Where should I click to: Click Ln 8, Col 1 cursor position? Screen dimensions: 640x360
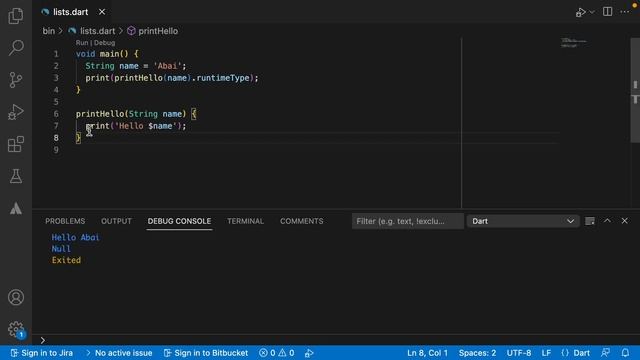point(427,353)
